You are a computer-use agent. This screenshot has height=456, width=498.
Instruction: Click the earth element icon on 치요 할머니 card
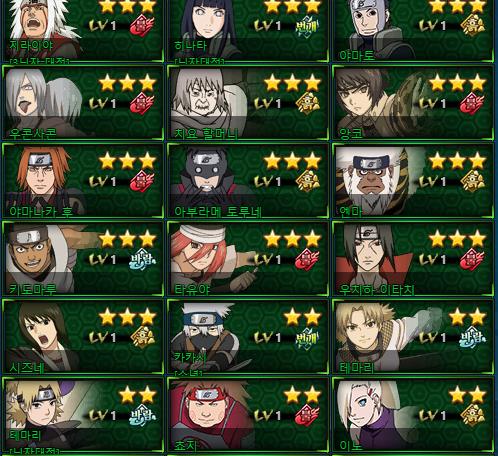[x=307, y=103]
